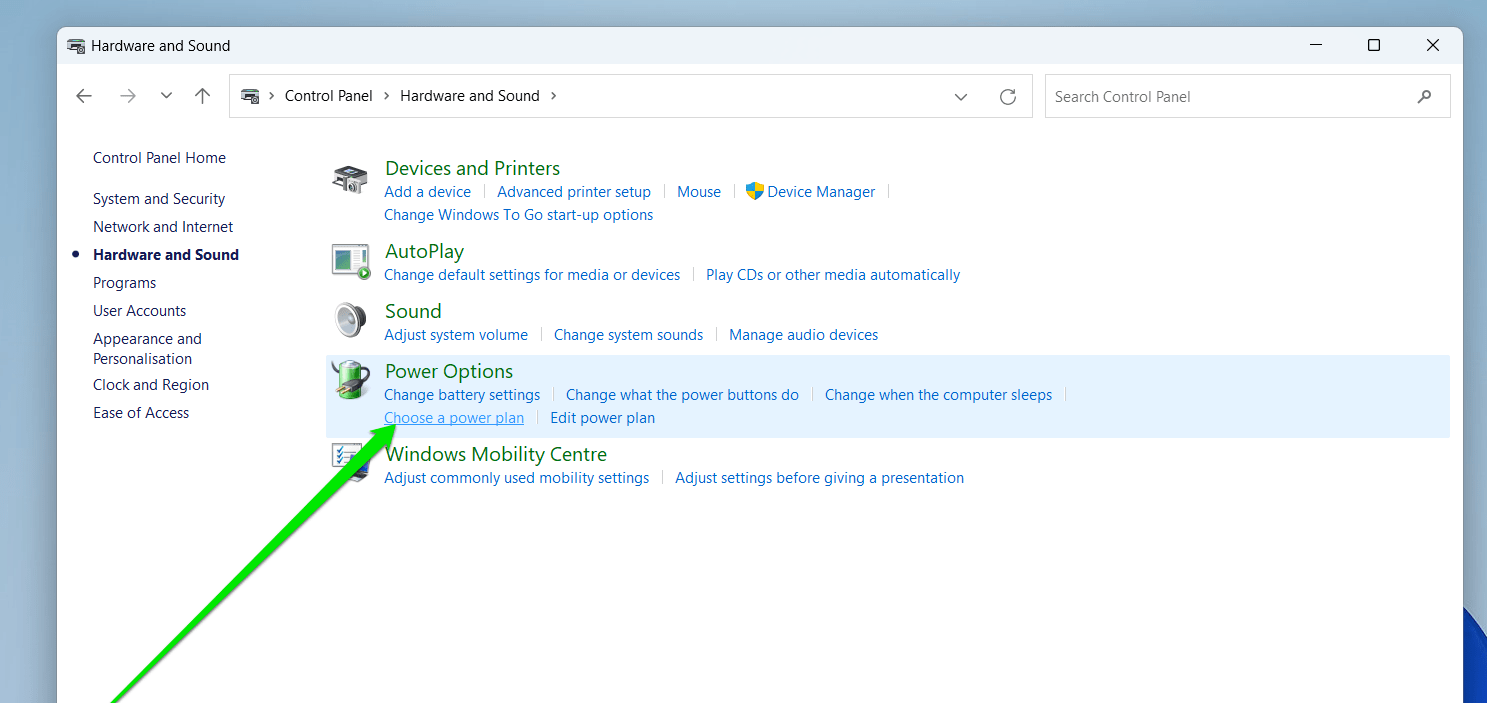Click Choose a power plan link
1487x703 pixels.
[x=454, y=418]
